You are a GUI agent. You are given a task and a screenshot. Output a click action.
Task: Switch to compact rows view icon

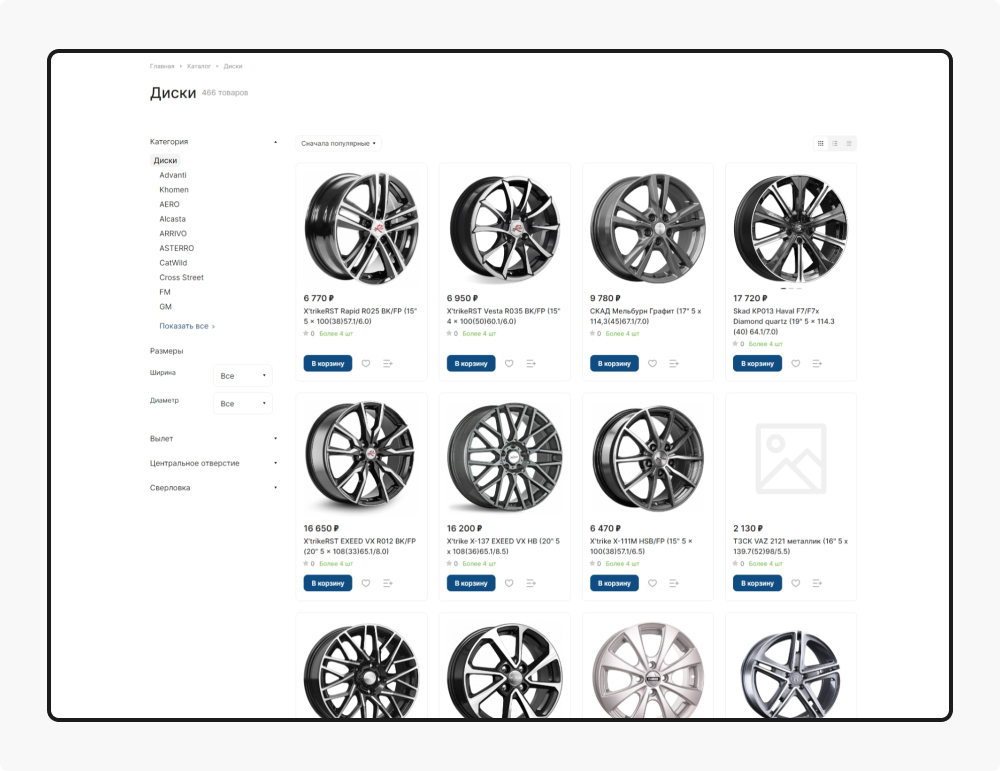coord(849,143)
